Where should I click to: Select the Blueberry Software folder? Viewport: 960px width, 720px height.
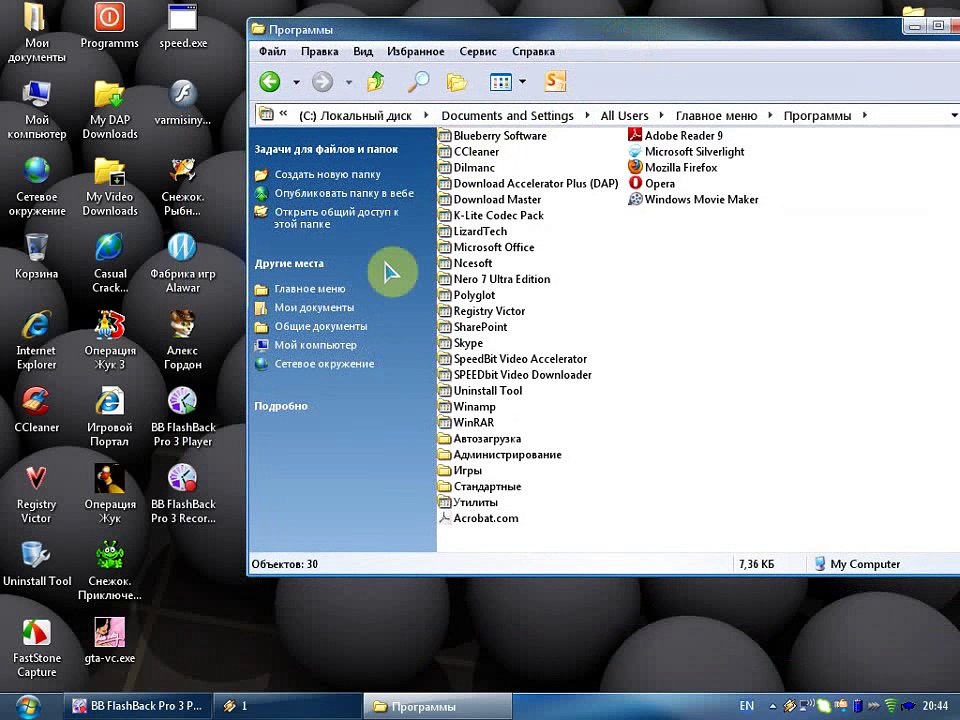[493, 135]
